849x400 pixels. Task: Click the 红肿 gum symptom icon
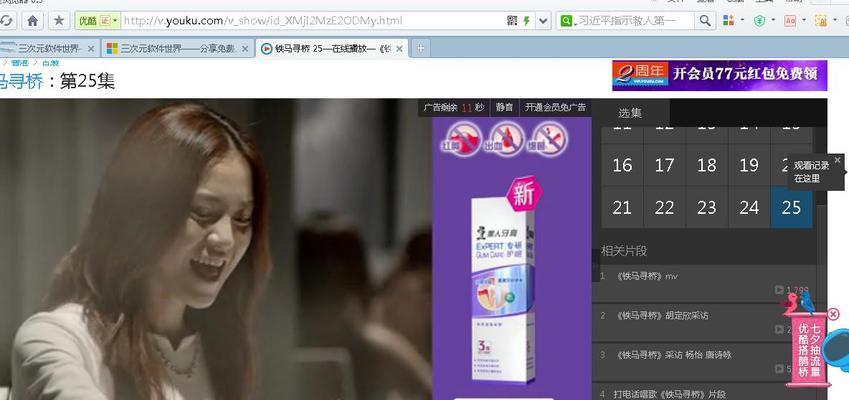pyautogui.click(x=464, y=138)
